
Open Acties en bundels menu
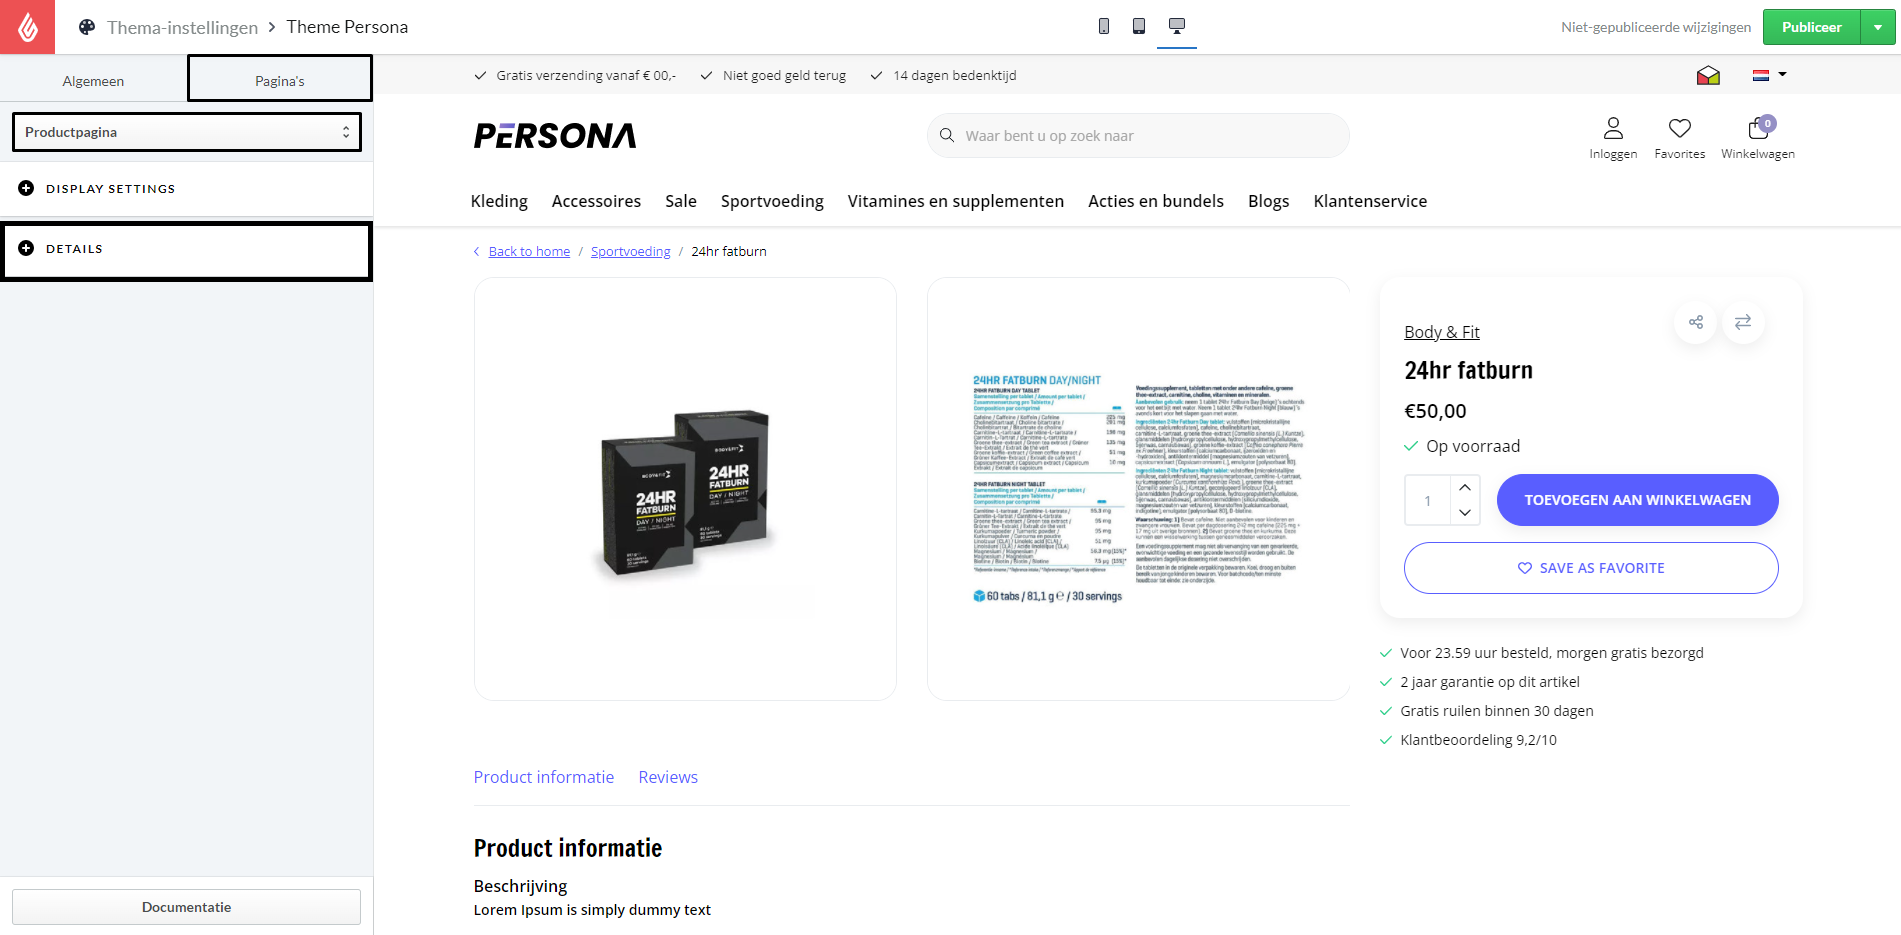[x=1156, y=201]
